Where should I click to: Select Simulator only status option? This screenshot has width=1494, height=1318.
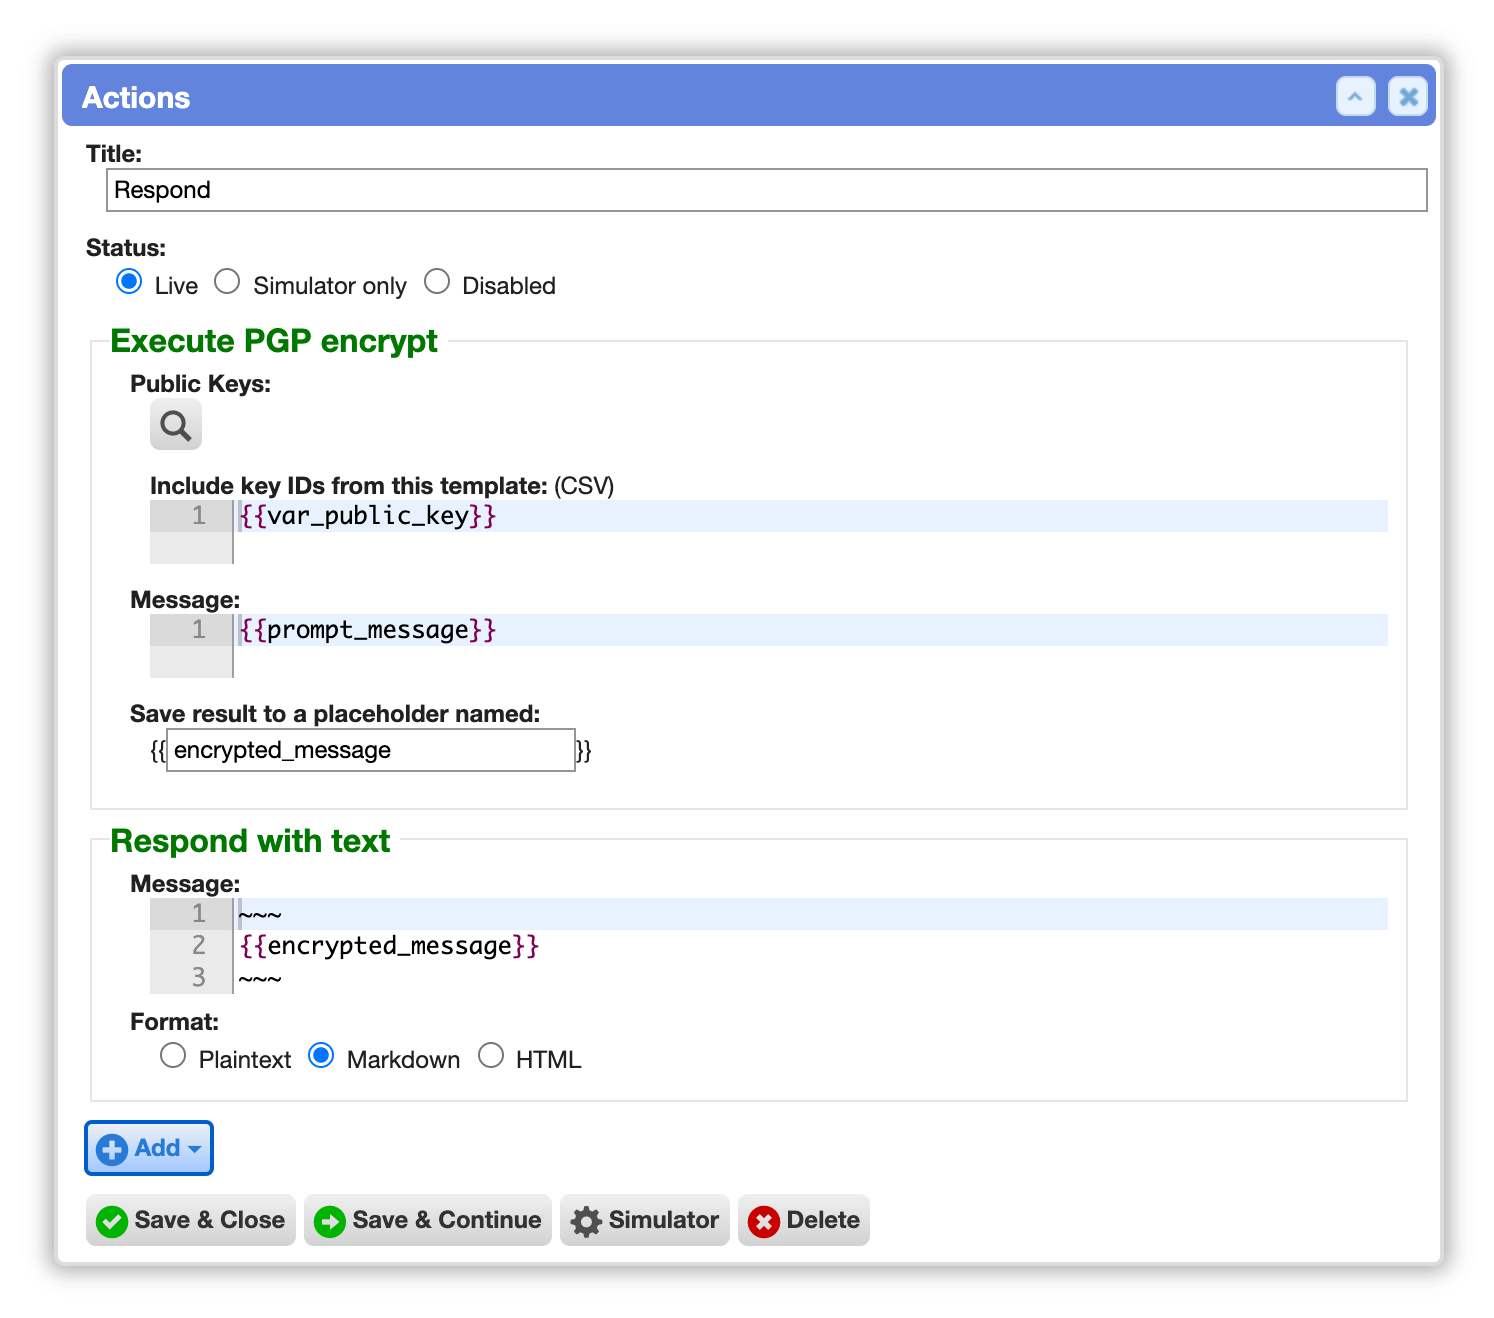pos(227,282)
